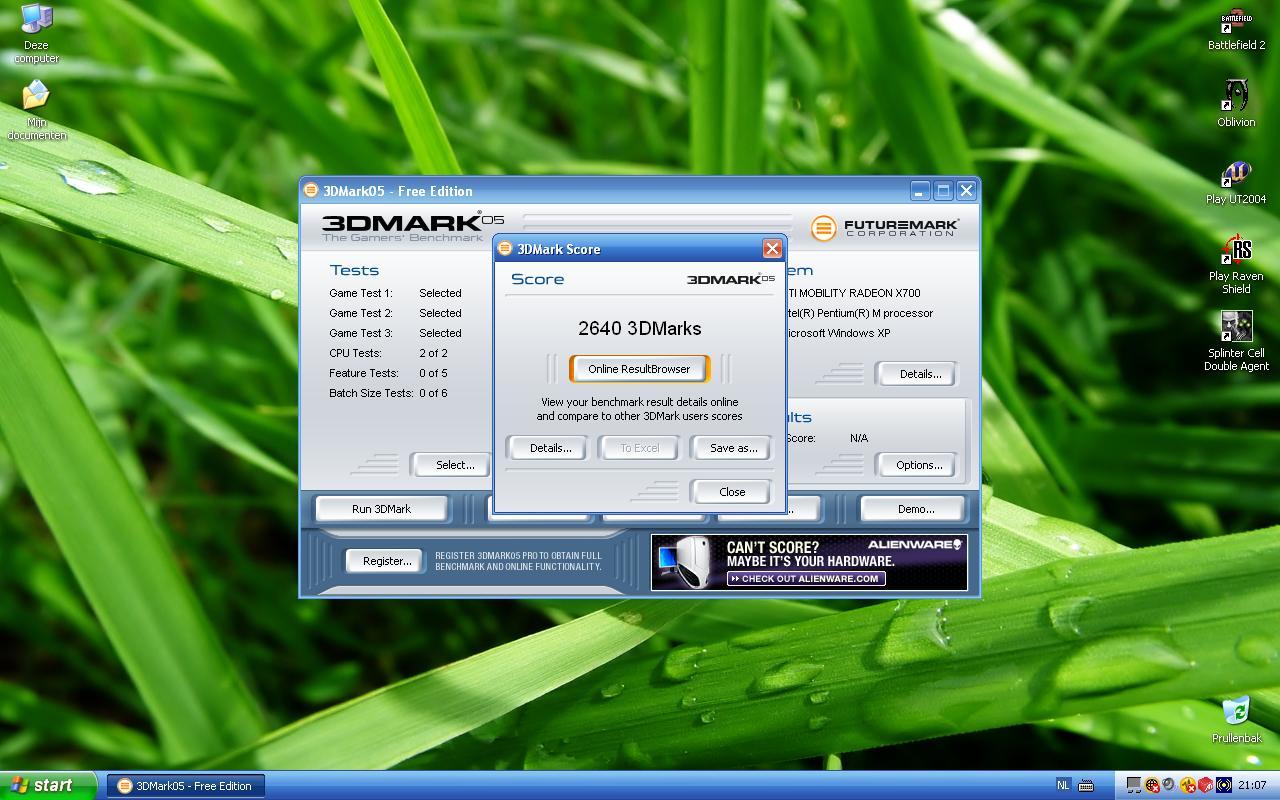Click the 3DMark Score dialog title icon
Viewport: 1280px width, 800px height.
pos(505,248)
